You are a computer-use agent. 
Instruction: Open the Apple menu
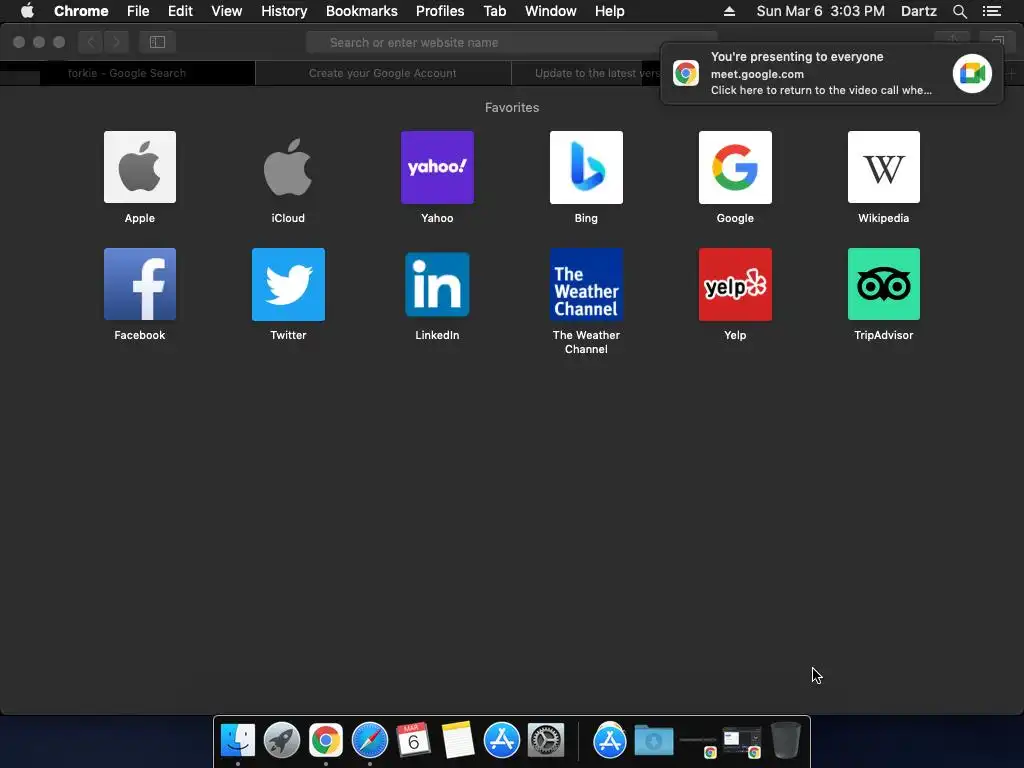[x=27, y=11]
